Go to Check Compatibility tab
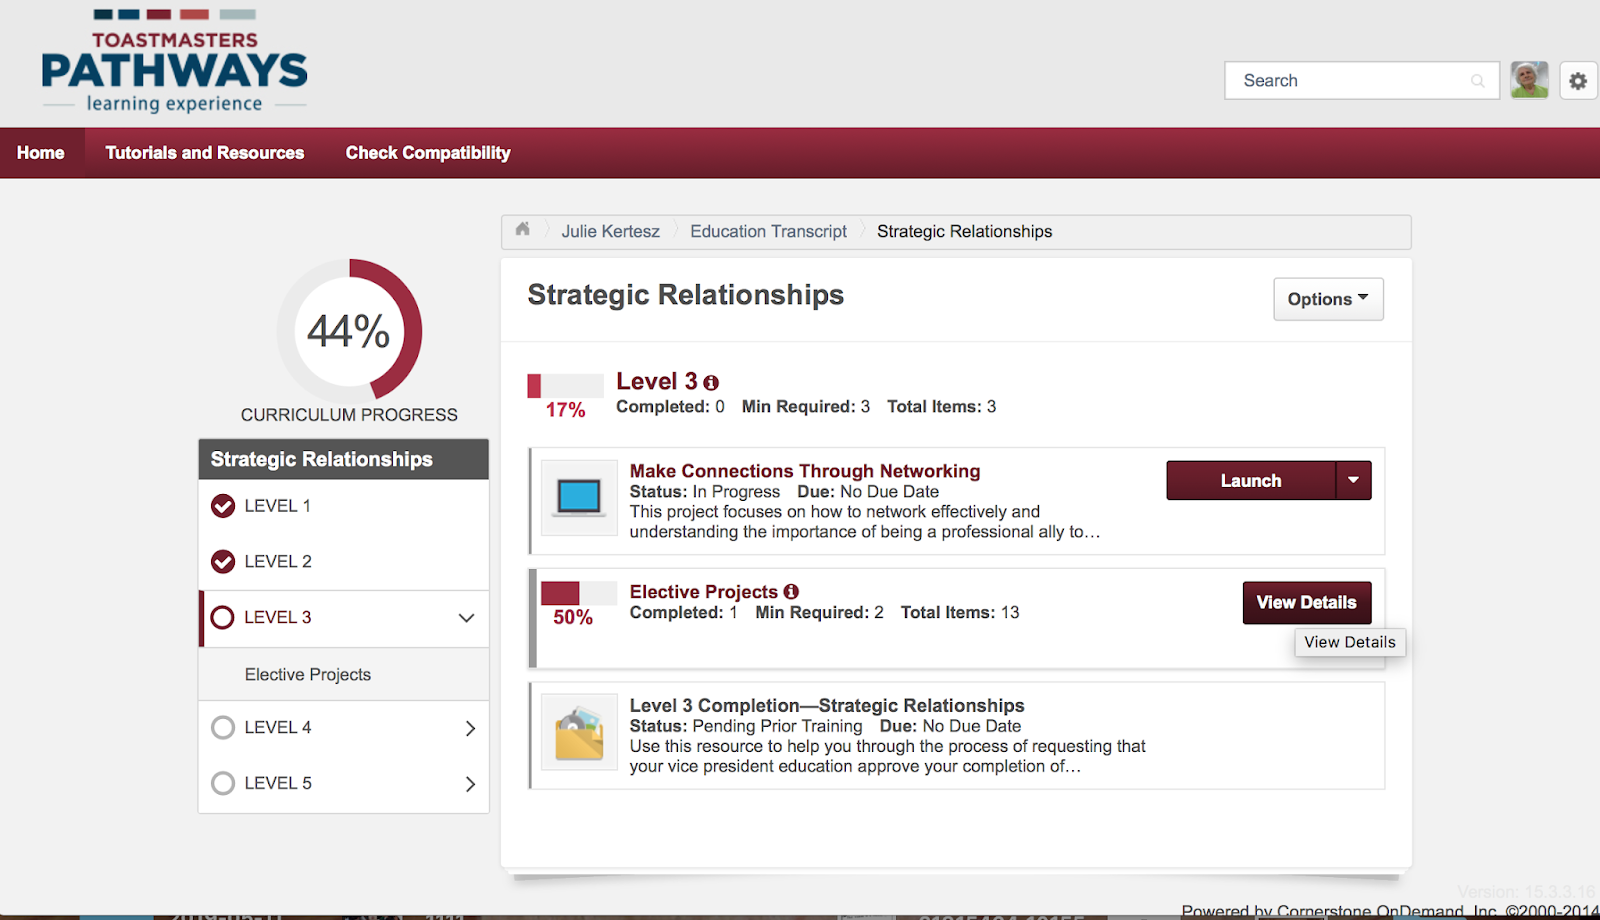 tap(428, 153)
